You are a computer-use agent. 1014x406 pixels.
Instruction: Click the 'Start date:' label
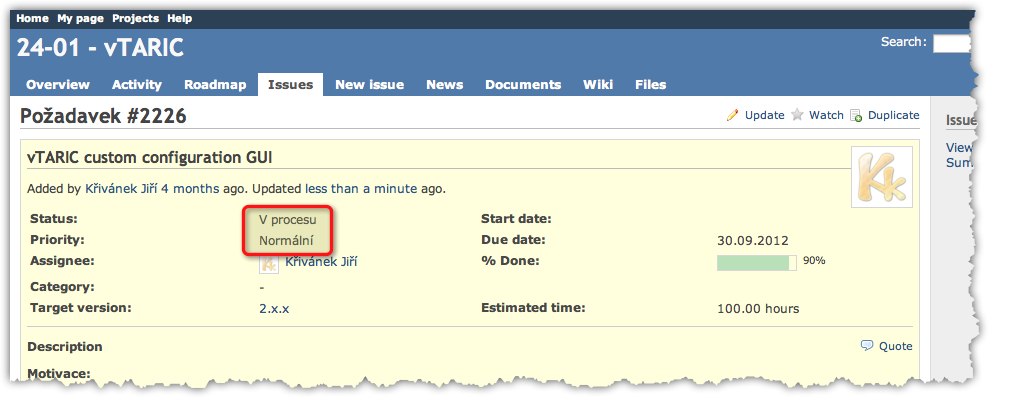(x=516, y=219)
